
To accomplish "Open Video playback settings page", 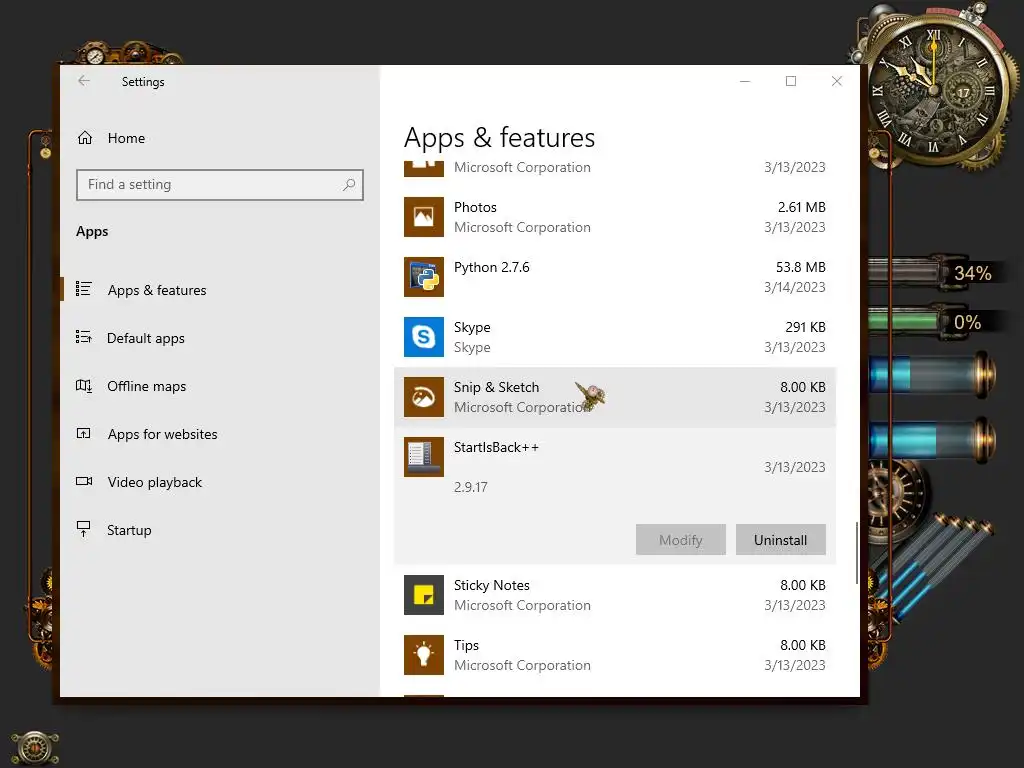I will (x=155, y=482).
